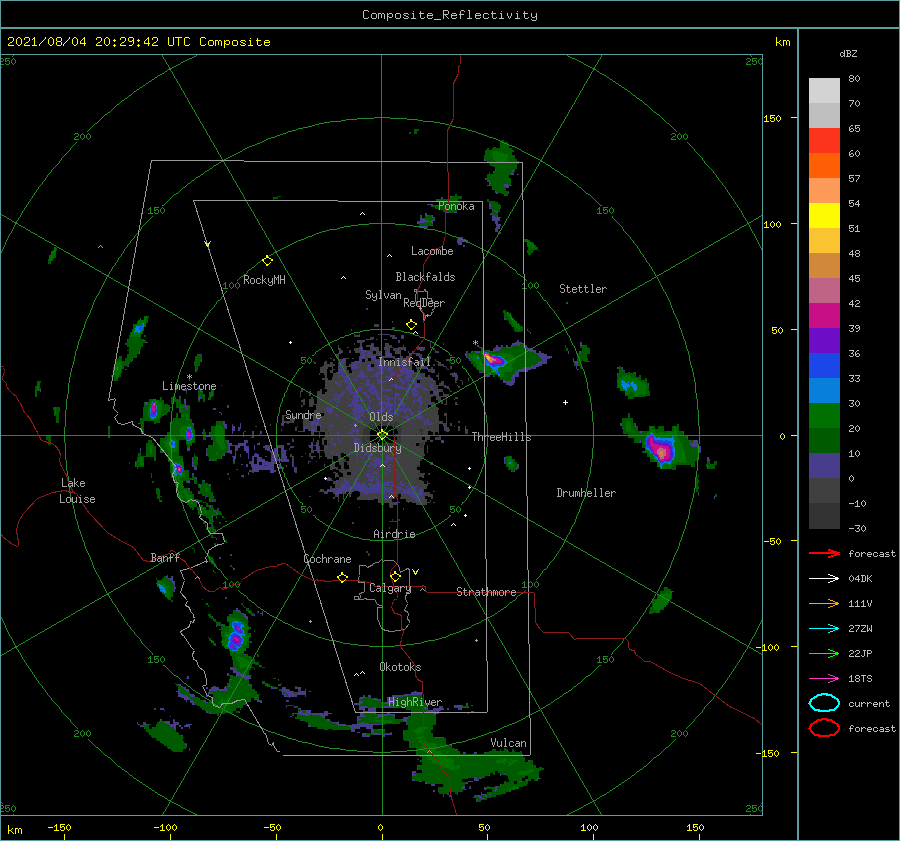Screen dimensions: 900x841
Task: Click the Didsbury label
Action: (x=377, y=448)
